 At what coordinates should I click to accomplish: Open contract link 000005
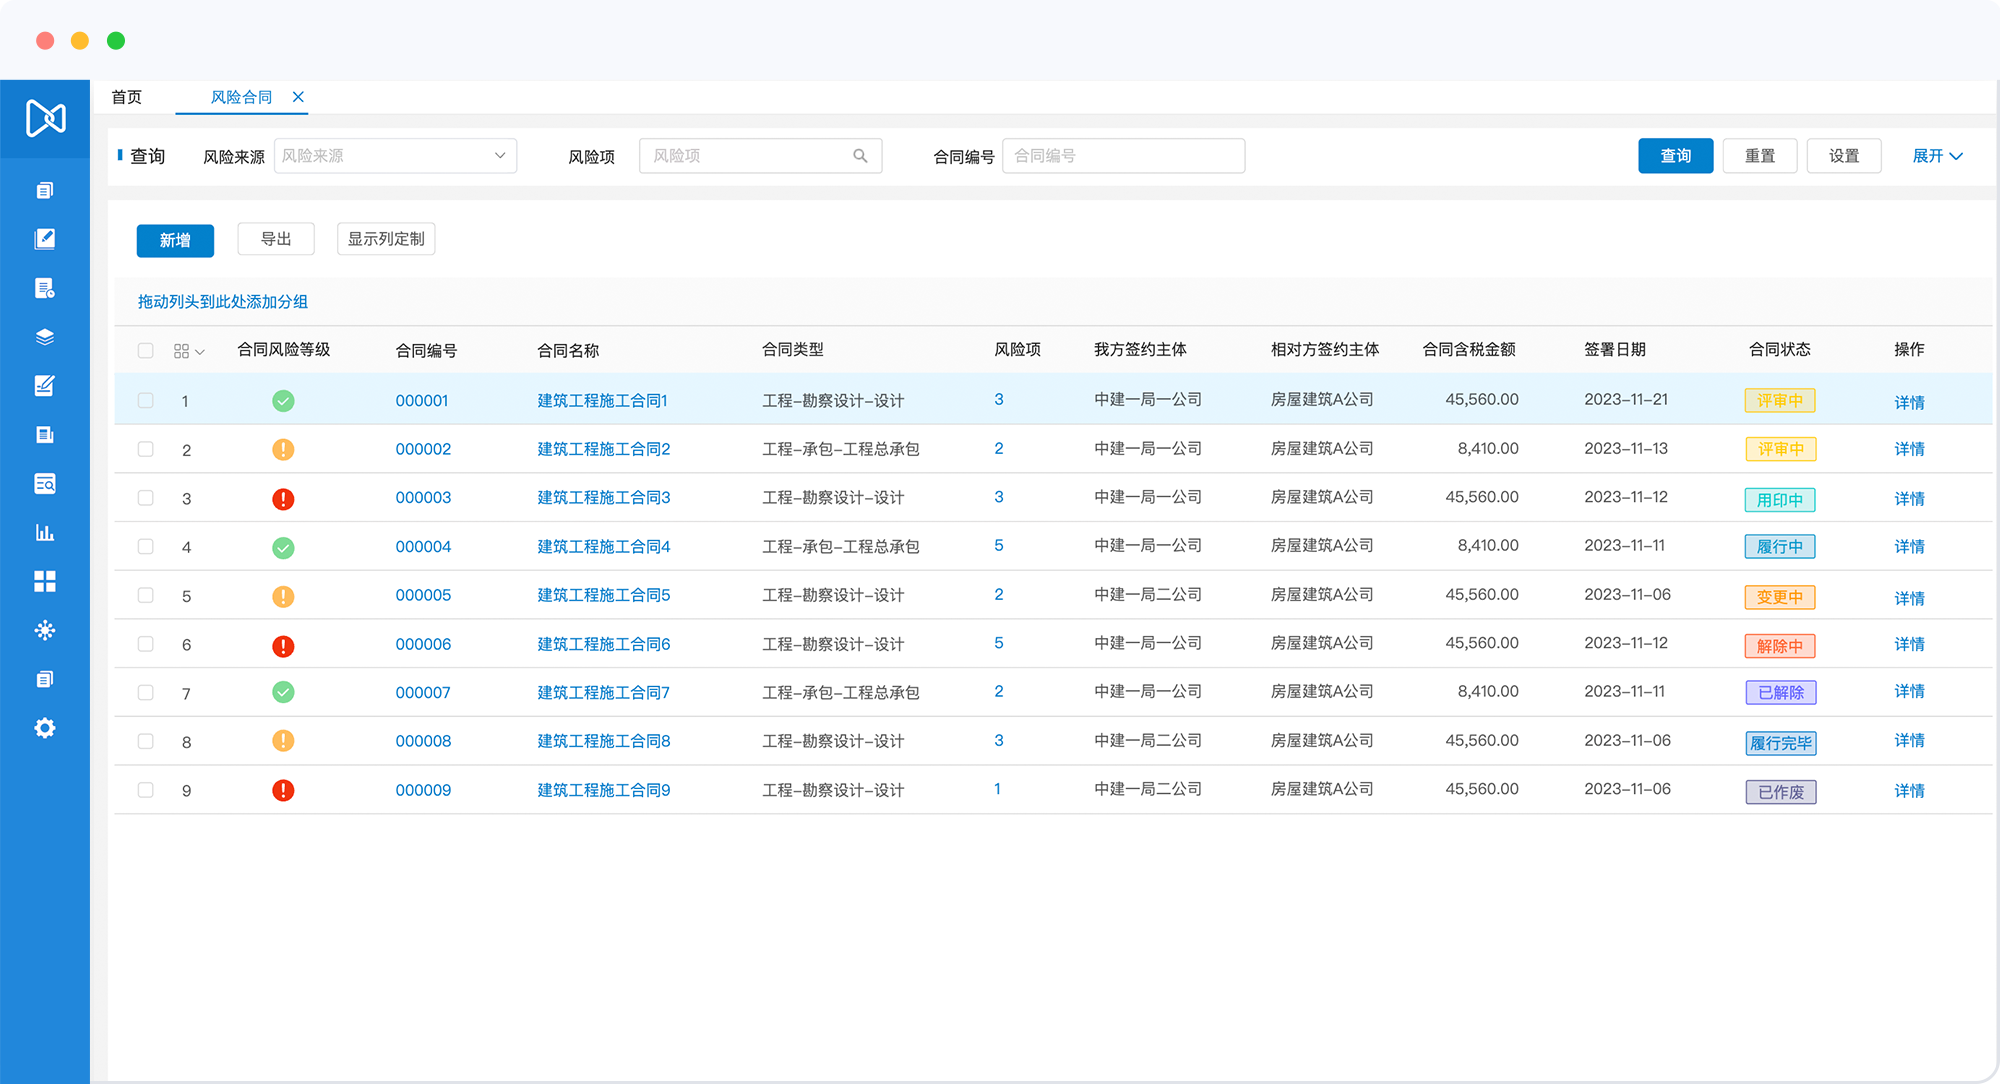[423, 595]
